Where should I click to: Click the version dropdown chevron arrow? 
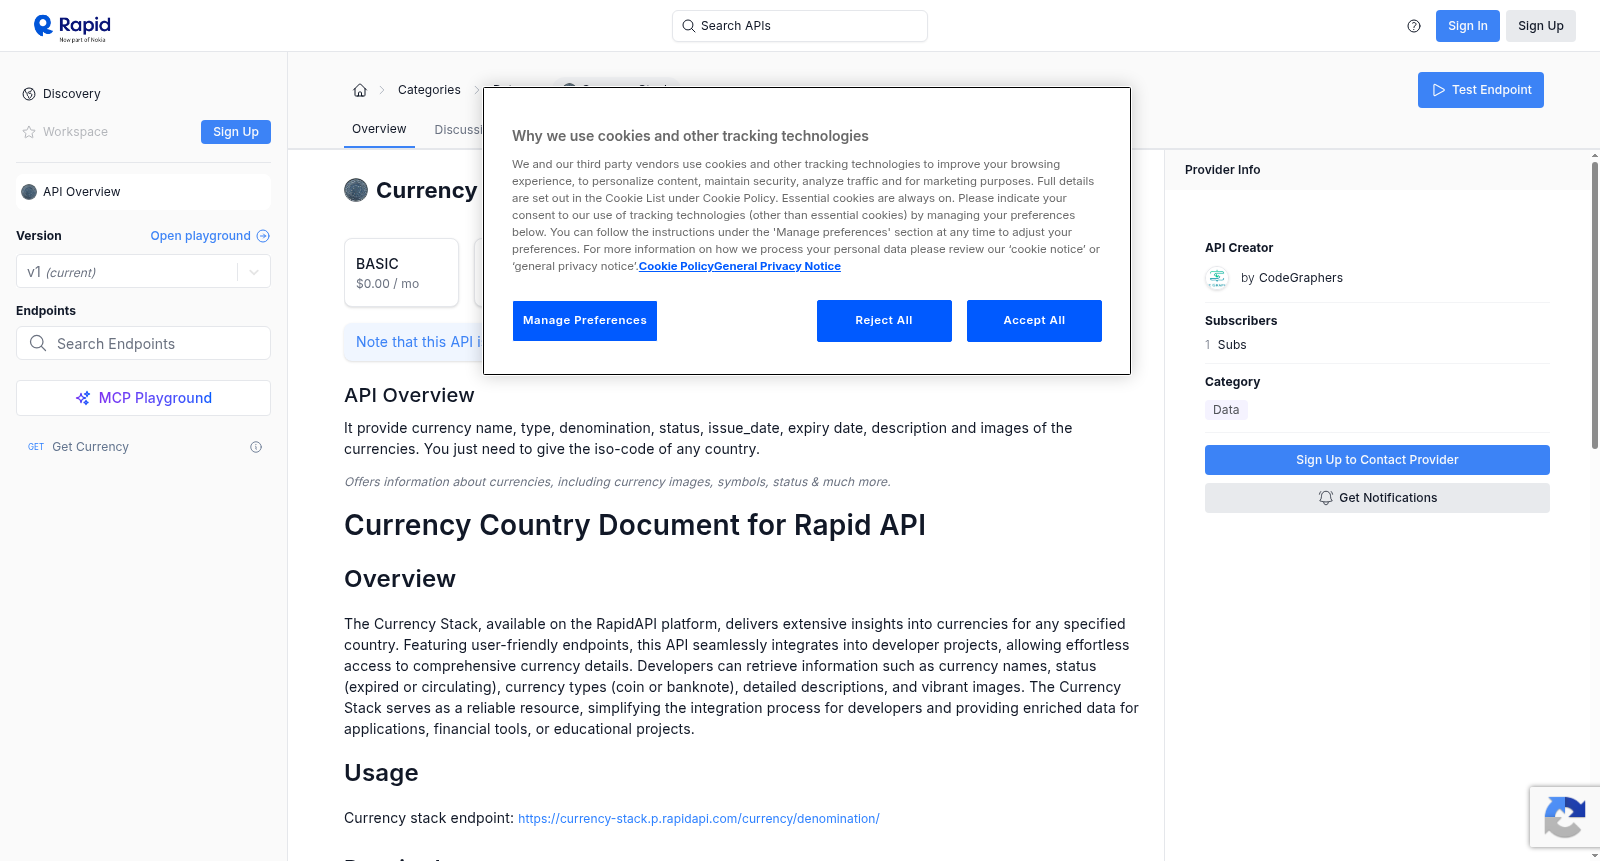tap(254, 272)
